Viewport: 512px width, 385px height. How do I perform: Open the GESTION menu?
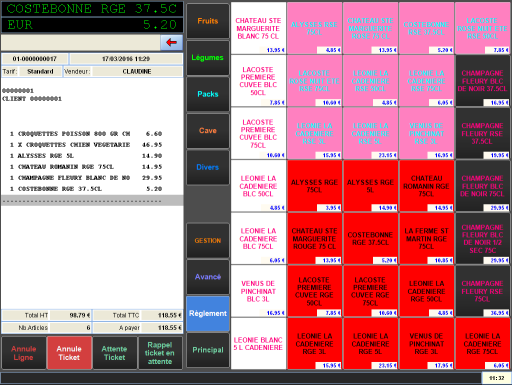(x=208, y=240)
